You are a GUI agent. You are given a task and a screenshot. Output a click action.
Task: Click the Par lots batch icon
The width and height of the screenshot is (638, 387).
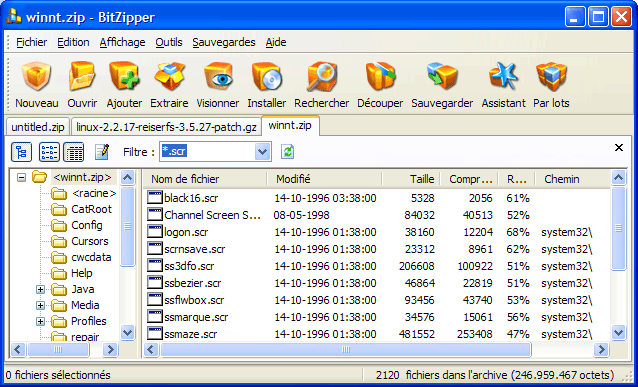(x=551, y=76)
